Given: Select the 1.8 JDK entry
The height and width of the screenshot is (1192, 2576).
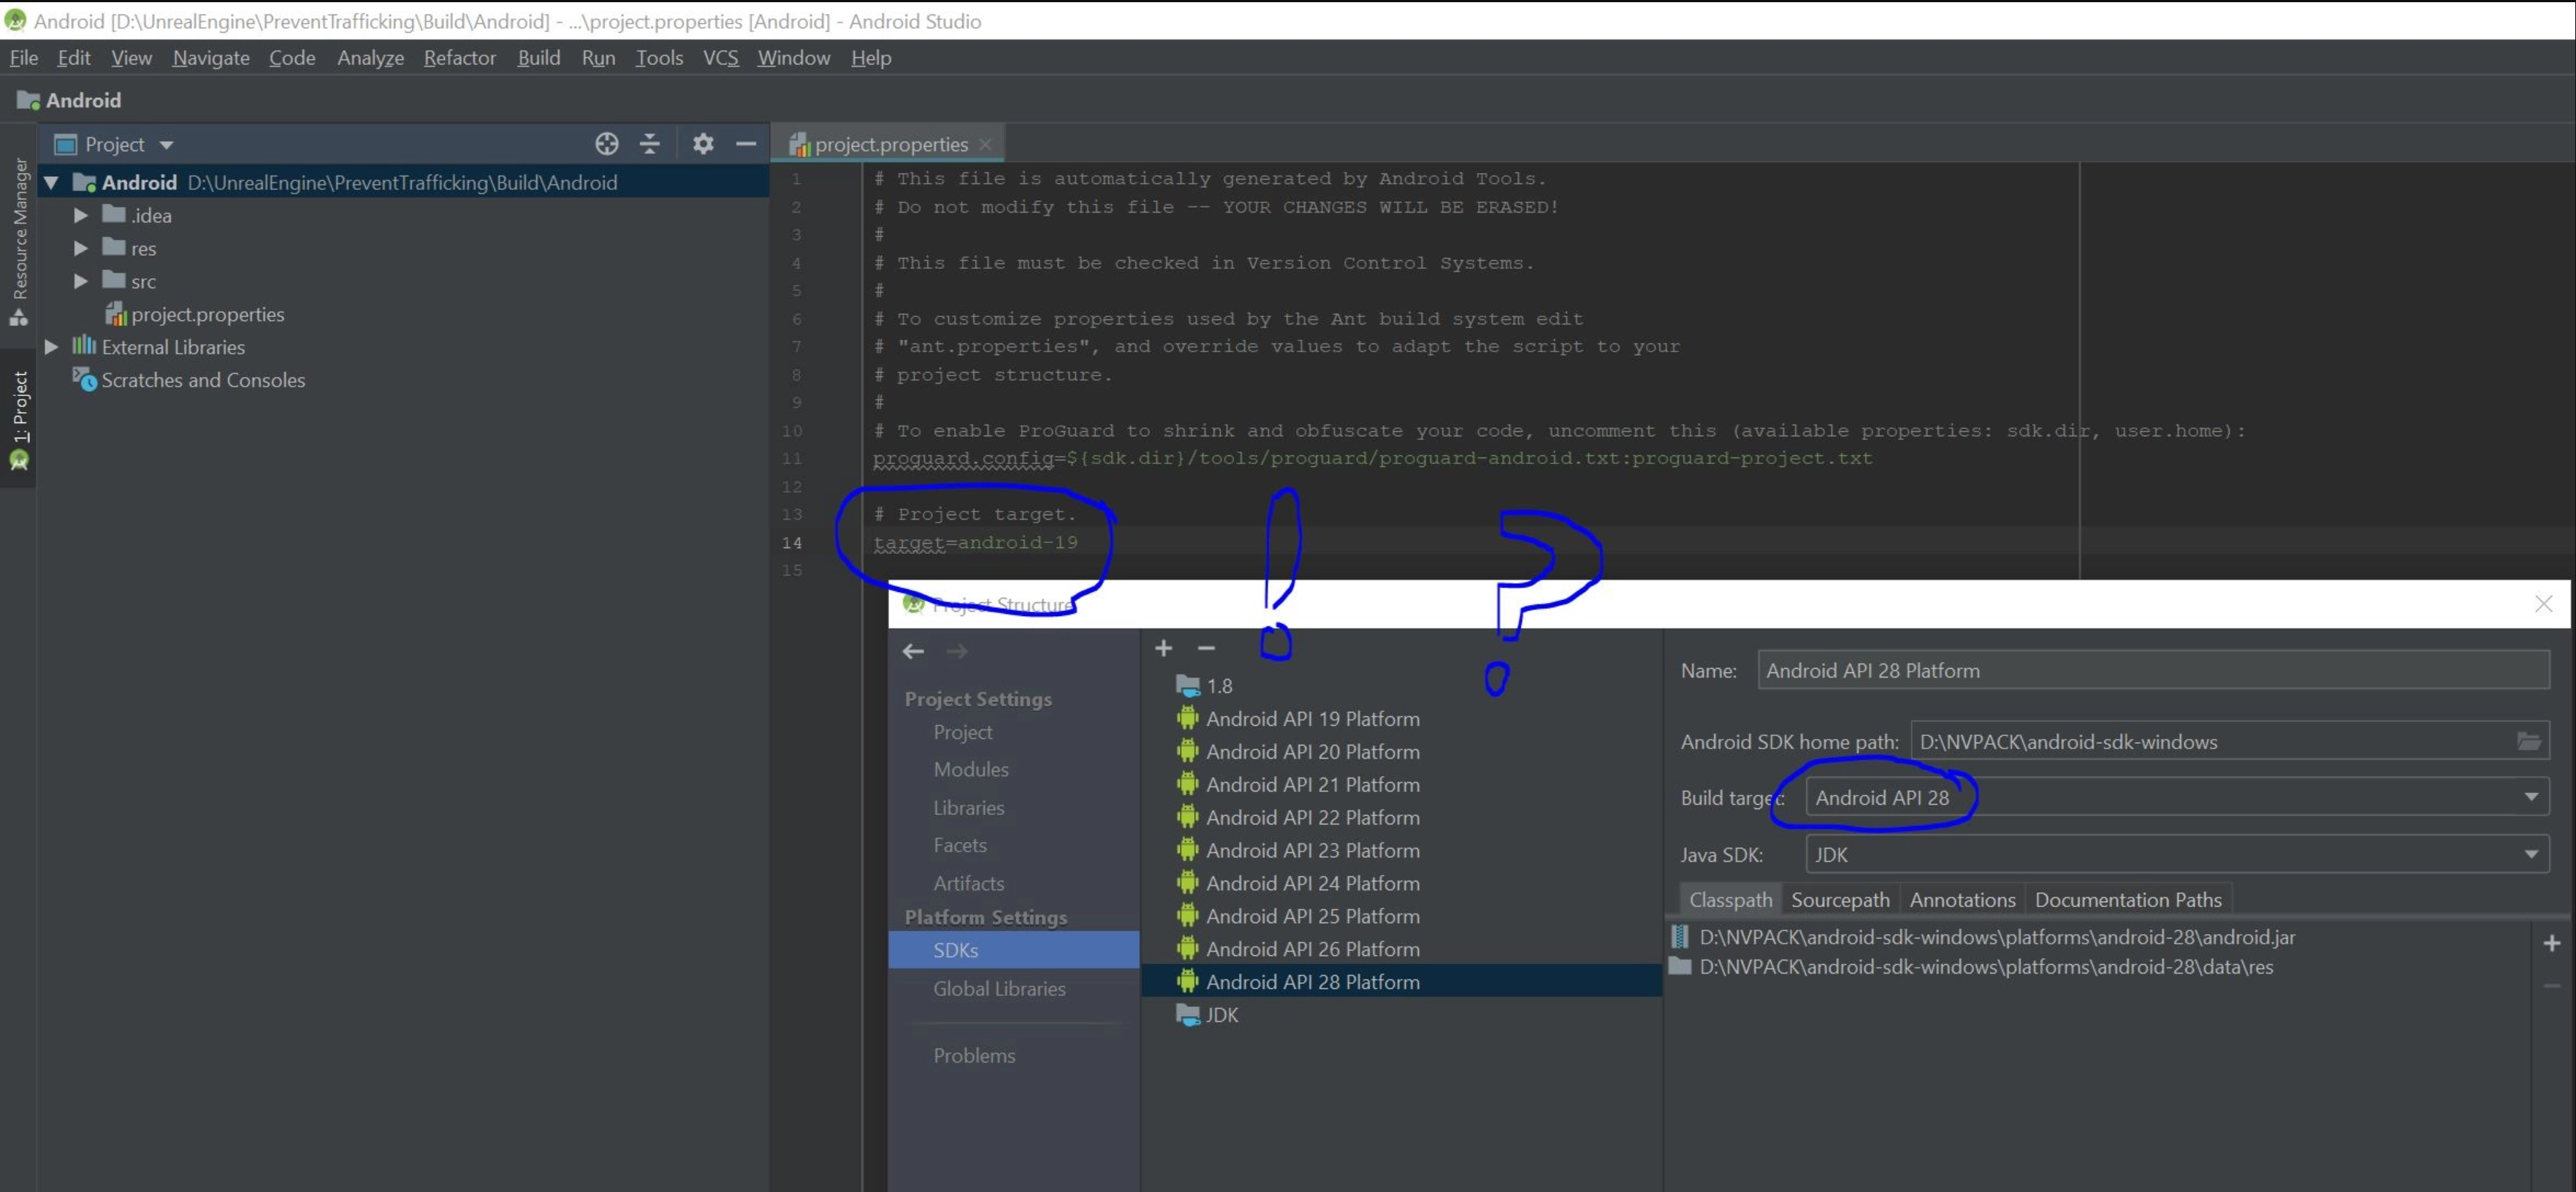Looking at the screenshot, I should (x=1205, y=686).
